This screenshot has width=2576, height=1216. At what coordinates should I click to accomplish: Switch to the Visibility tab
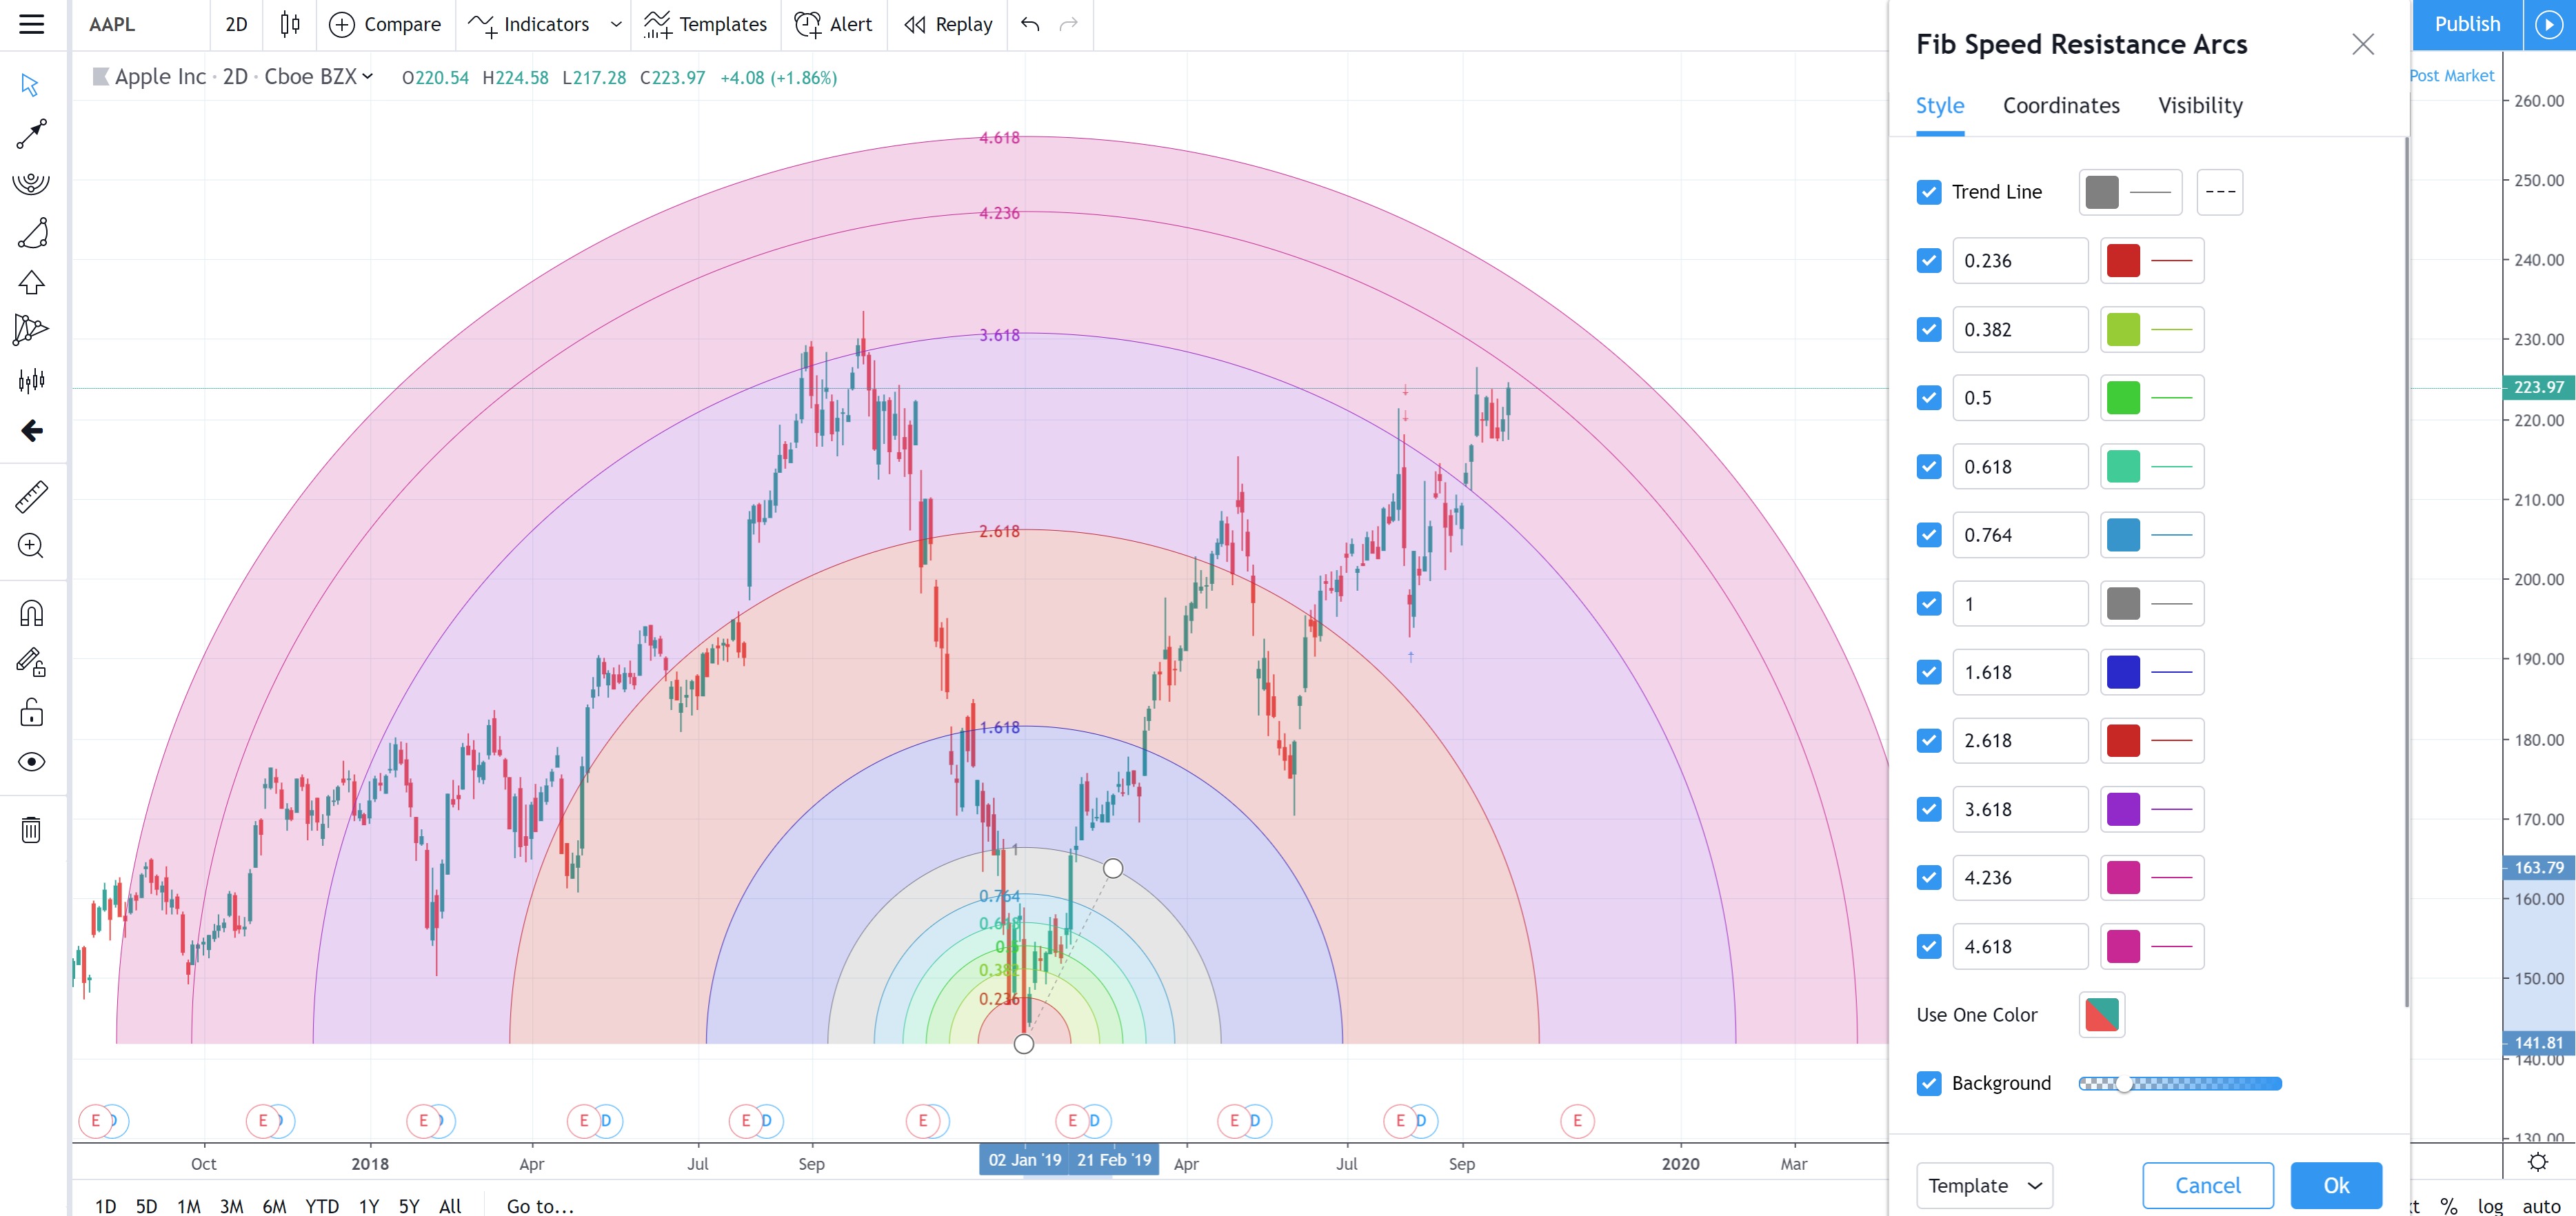point(2199,106)
